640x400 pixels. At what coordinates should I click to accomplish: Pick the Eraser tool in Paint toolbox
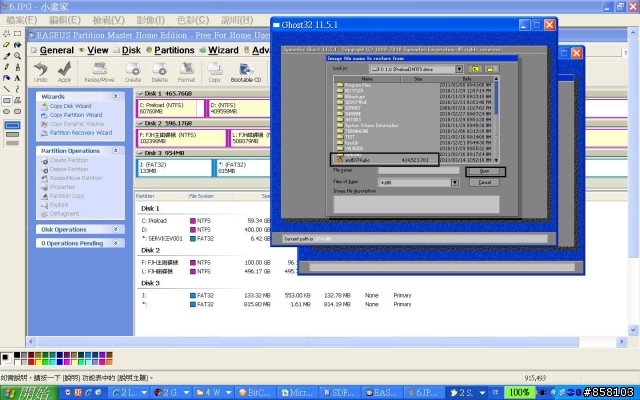pos(7,44)
